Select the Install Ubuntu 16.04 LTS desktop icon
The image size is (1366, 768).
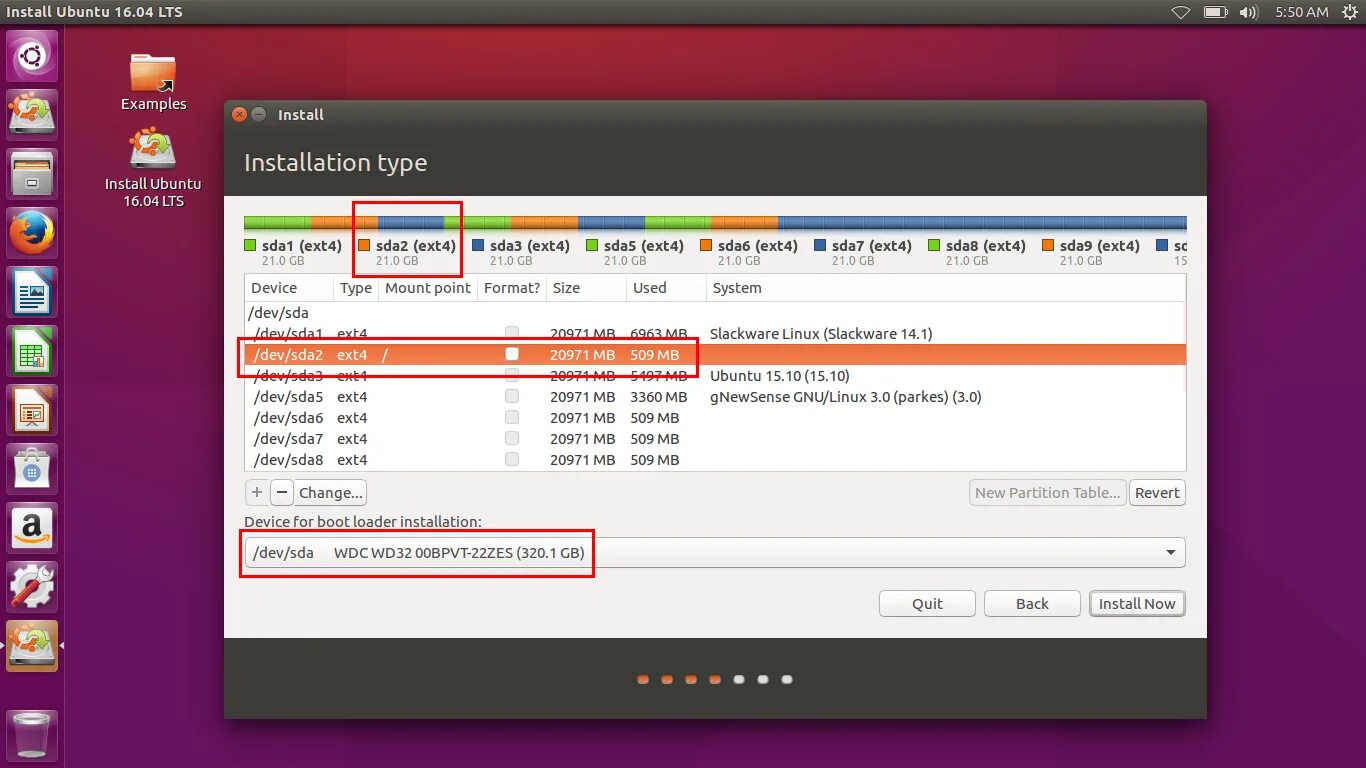coord(153,168)
